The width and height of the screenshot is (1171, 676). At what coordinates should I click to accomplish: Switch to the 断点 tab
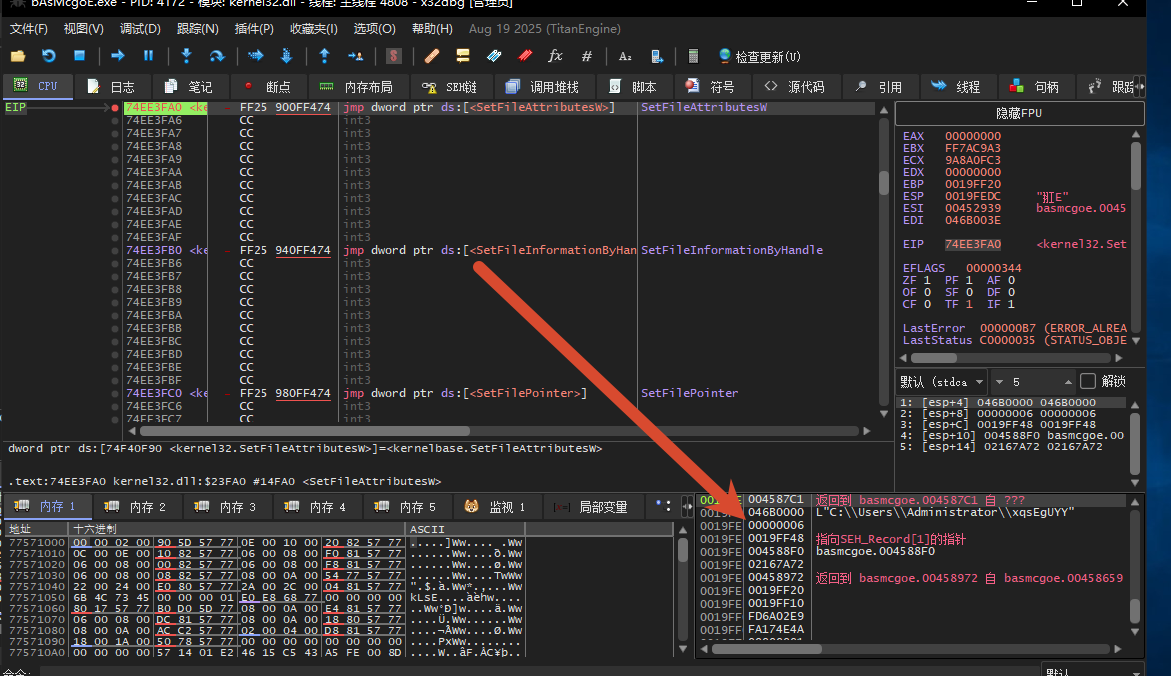pyautogui.click(x=267, y=87)
